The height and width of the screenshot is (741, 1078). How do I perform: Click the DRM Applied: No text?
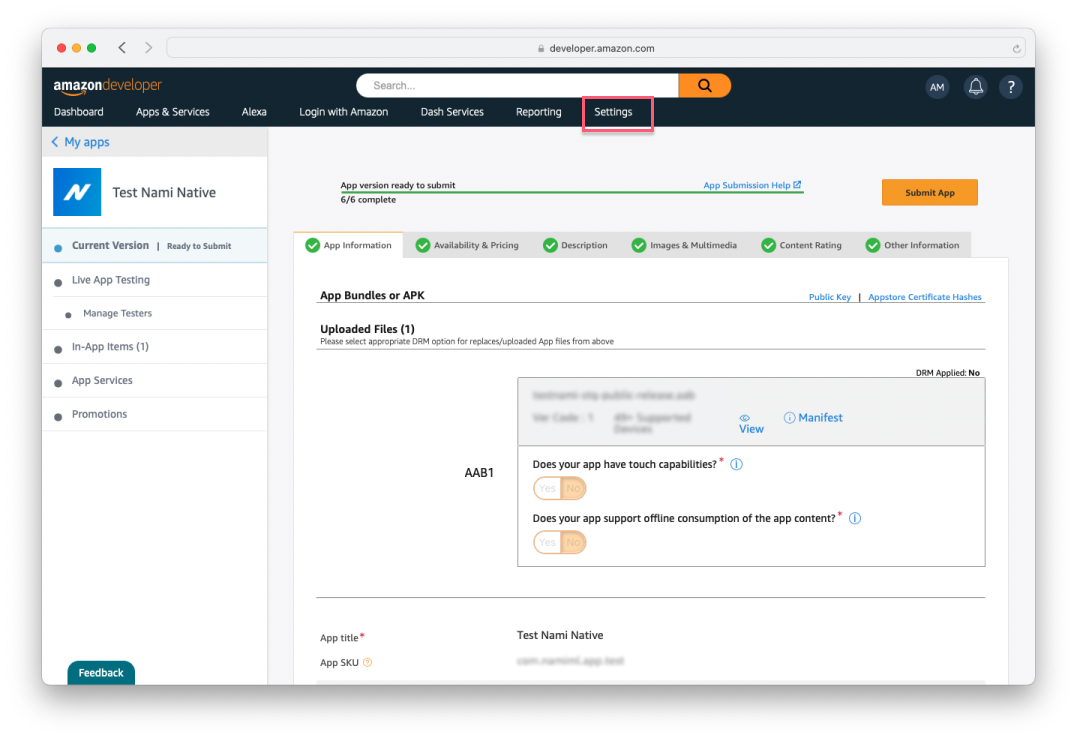947,373
